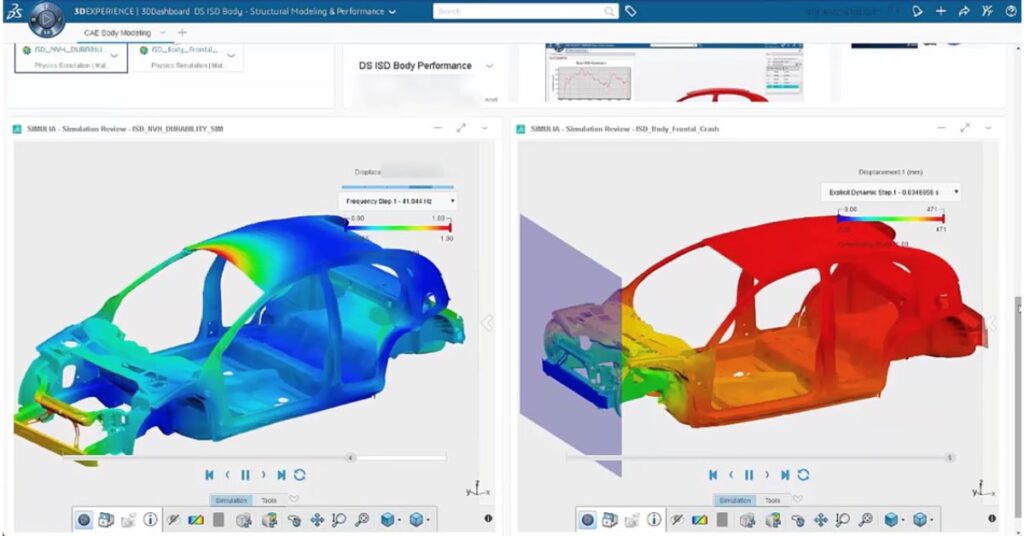
Task: Select the pan arrows tool in Frontal Crash toolbar
Action: (x=821, y=520)
